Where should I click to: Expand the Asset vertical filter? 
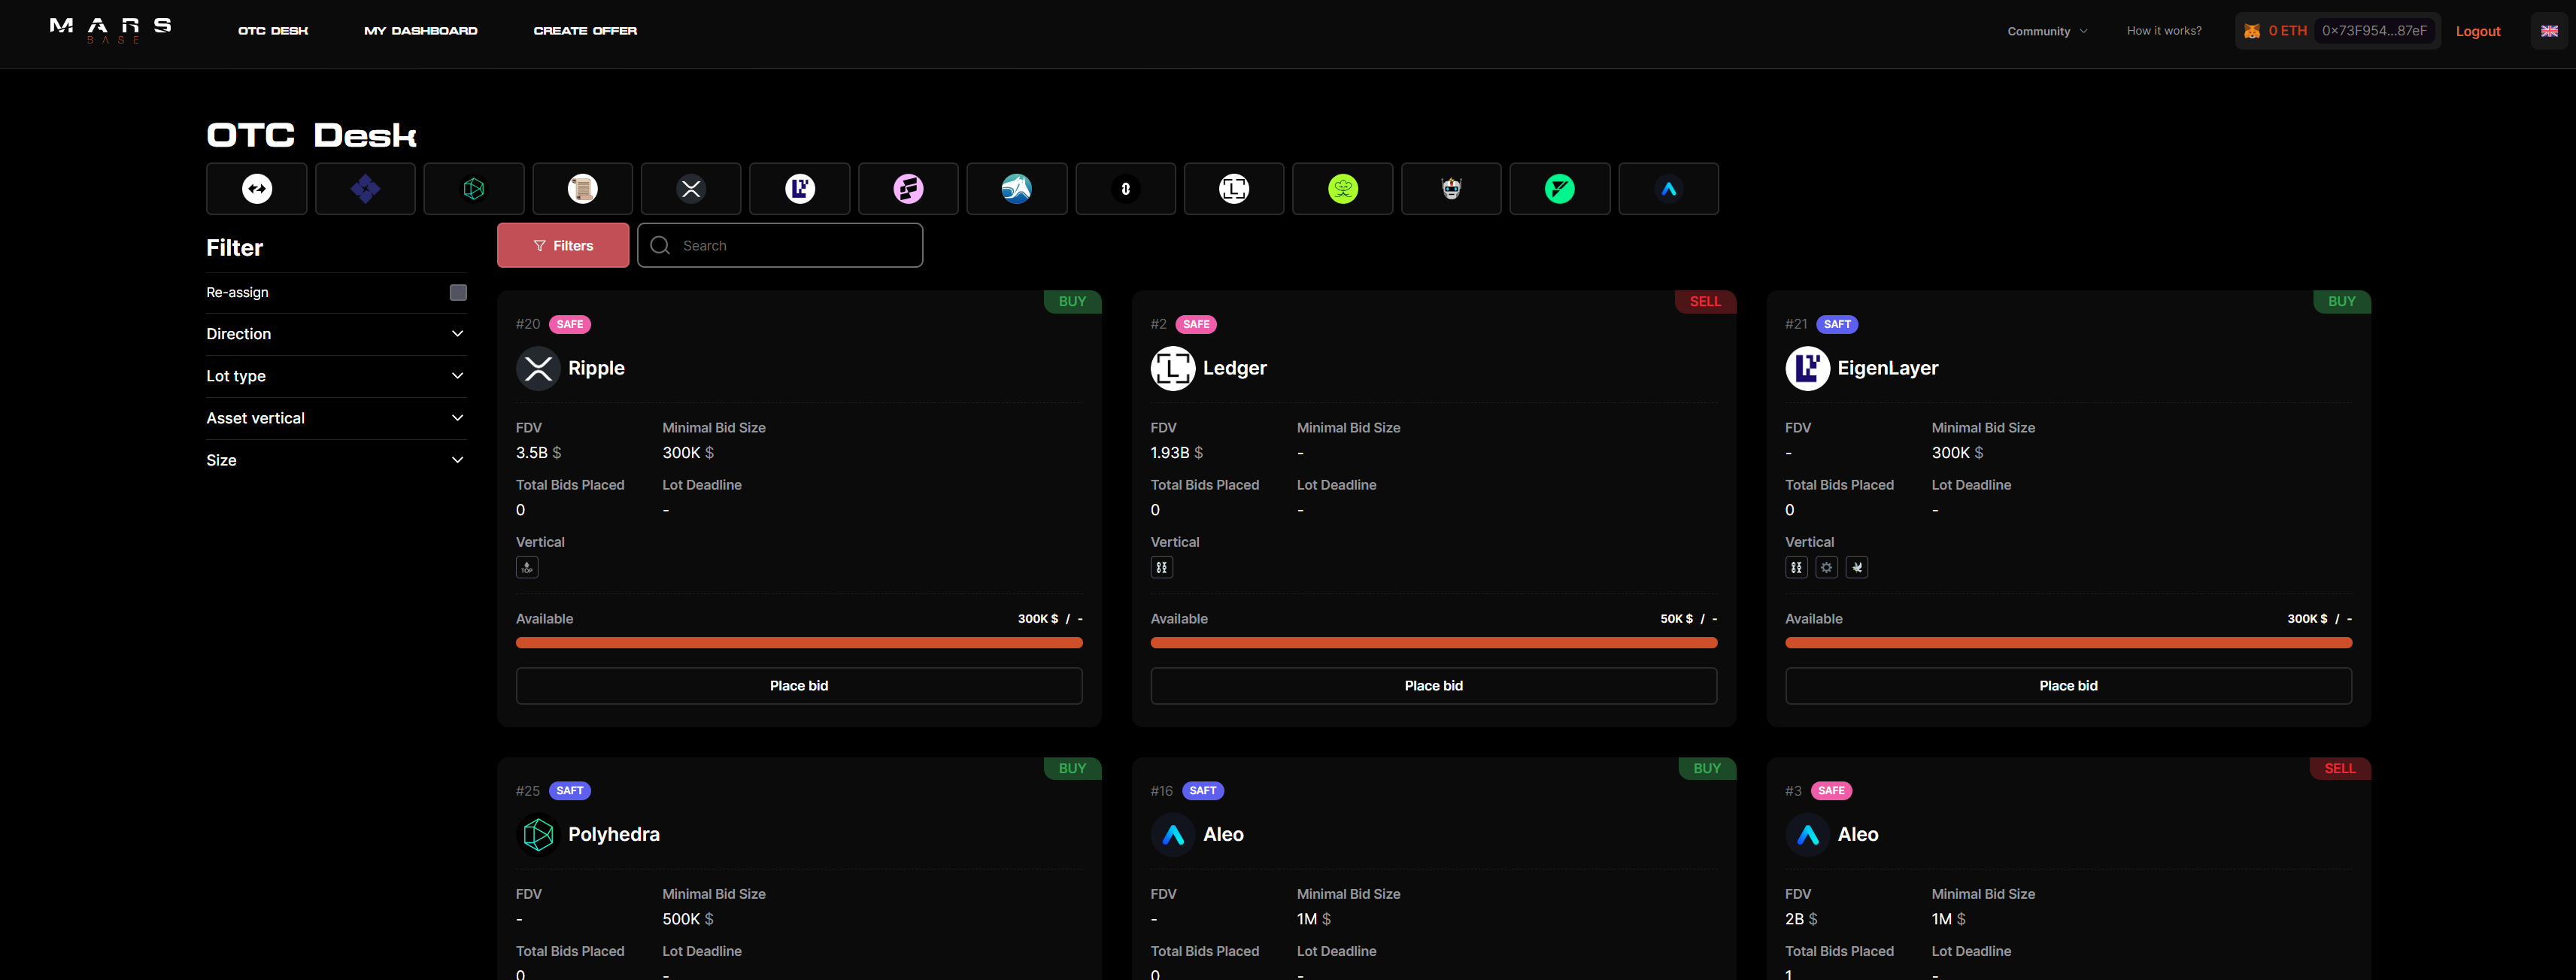(336, 418)
